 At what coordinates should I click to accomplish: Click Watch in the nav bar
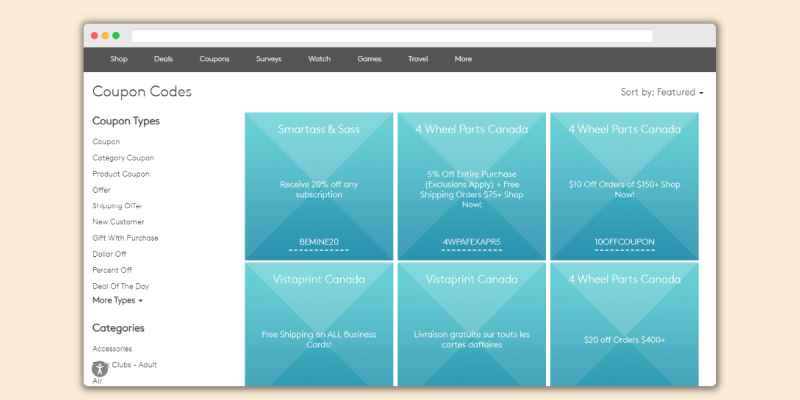(319, 59)
